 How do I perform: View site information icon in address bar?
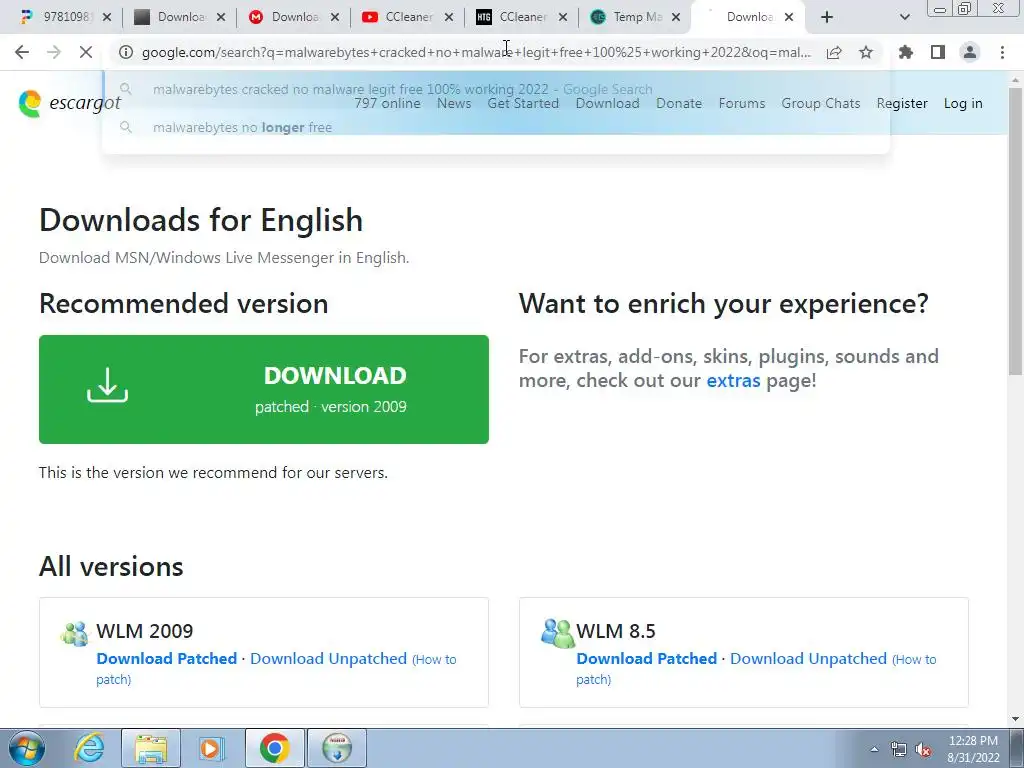(126, 52)
